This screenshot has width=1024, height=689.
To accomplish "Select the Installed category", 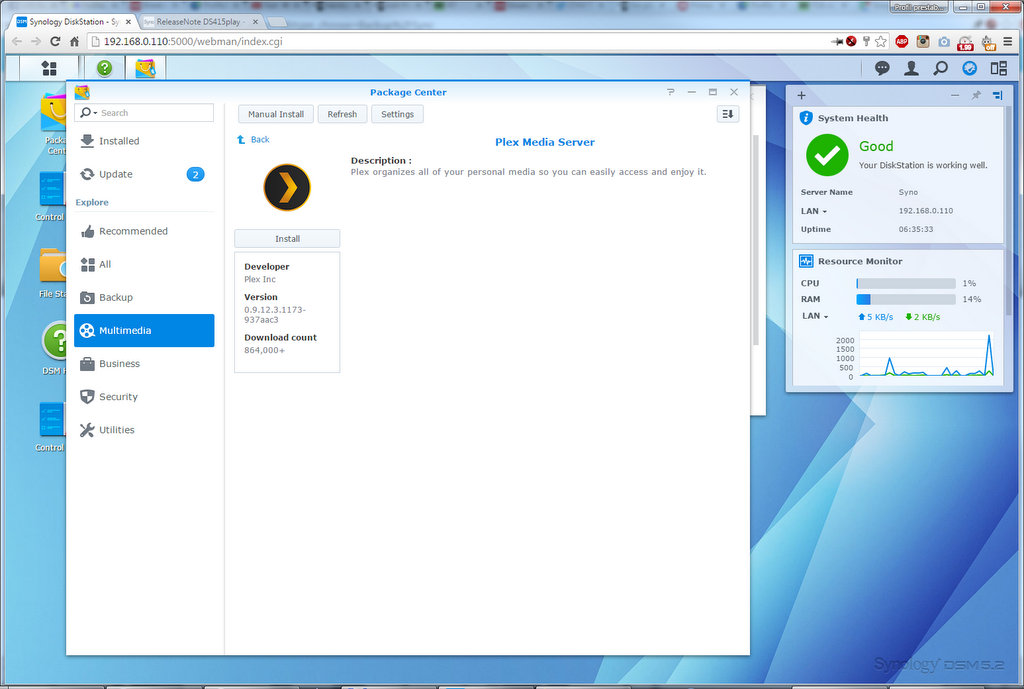I will [x=144, y=141].
